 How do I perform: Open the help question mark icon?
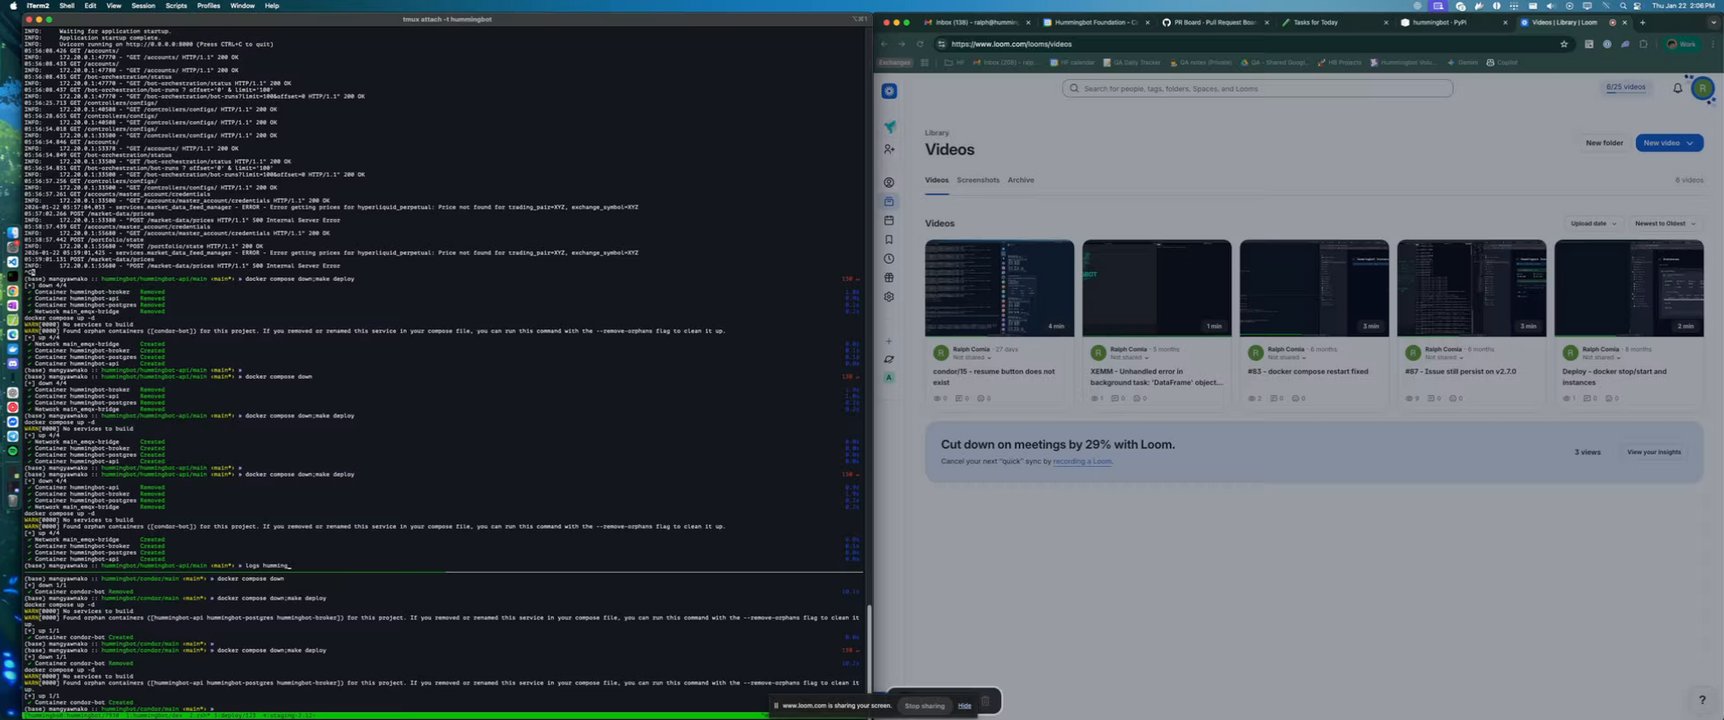1702,700
